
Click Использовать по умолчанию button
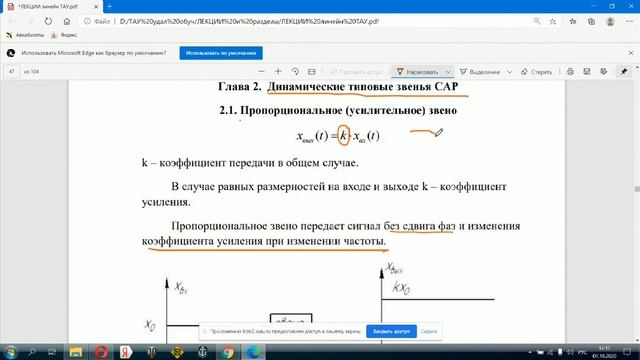pos(221,53)
